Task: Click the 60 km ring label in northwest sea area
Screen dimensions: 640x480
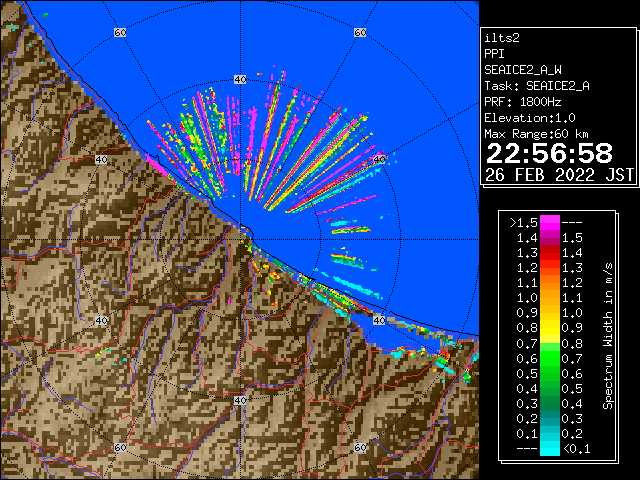Action: pyautogui.click(x=120, y=32)
